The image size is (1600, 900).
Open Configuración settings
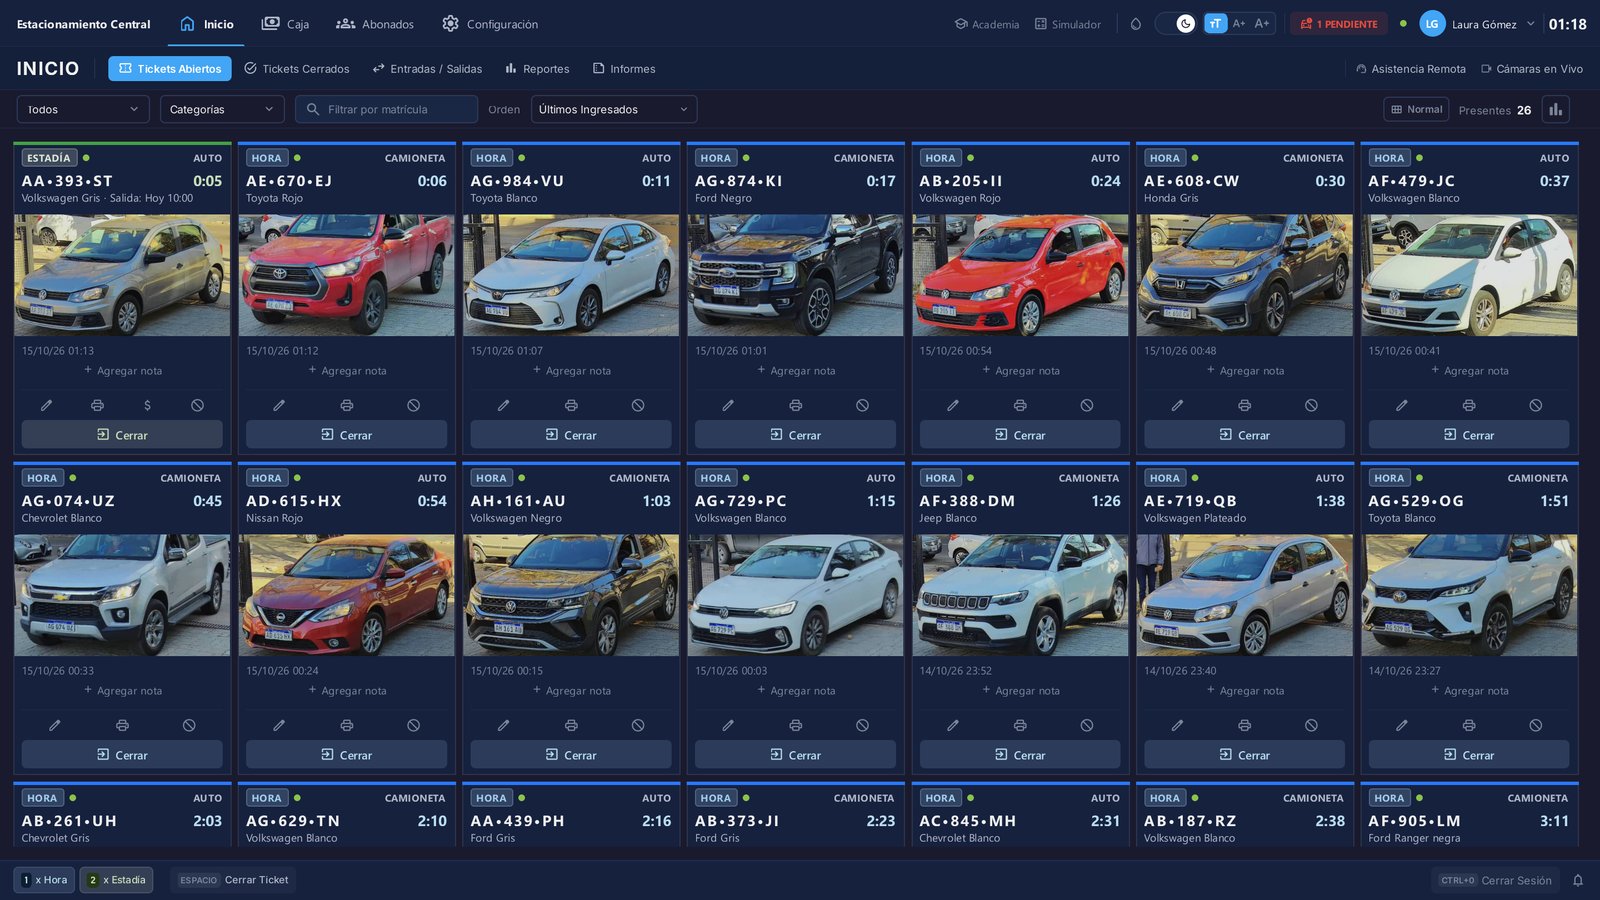[490, 24]
